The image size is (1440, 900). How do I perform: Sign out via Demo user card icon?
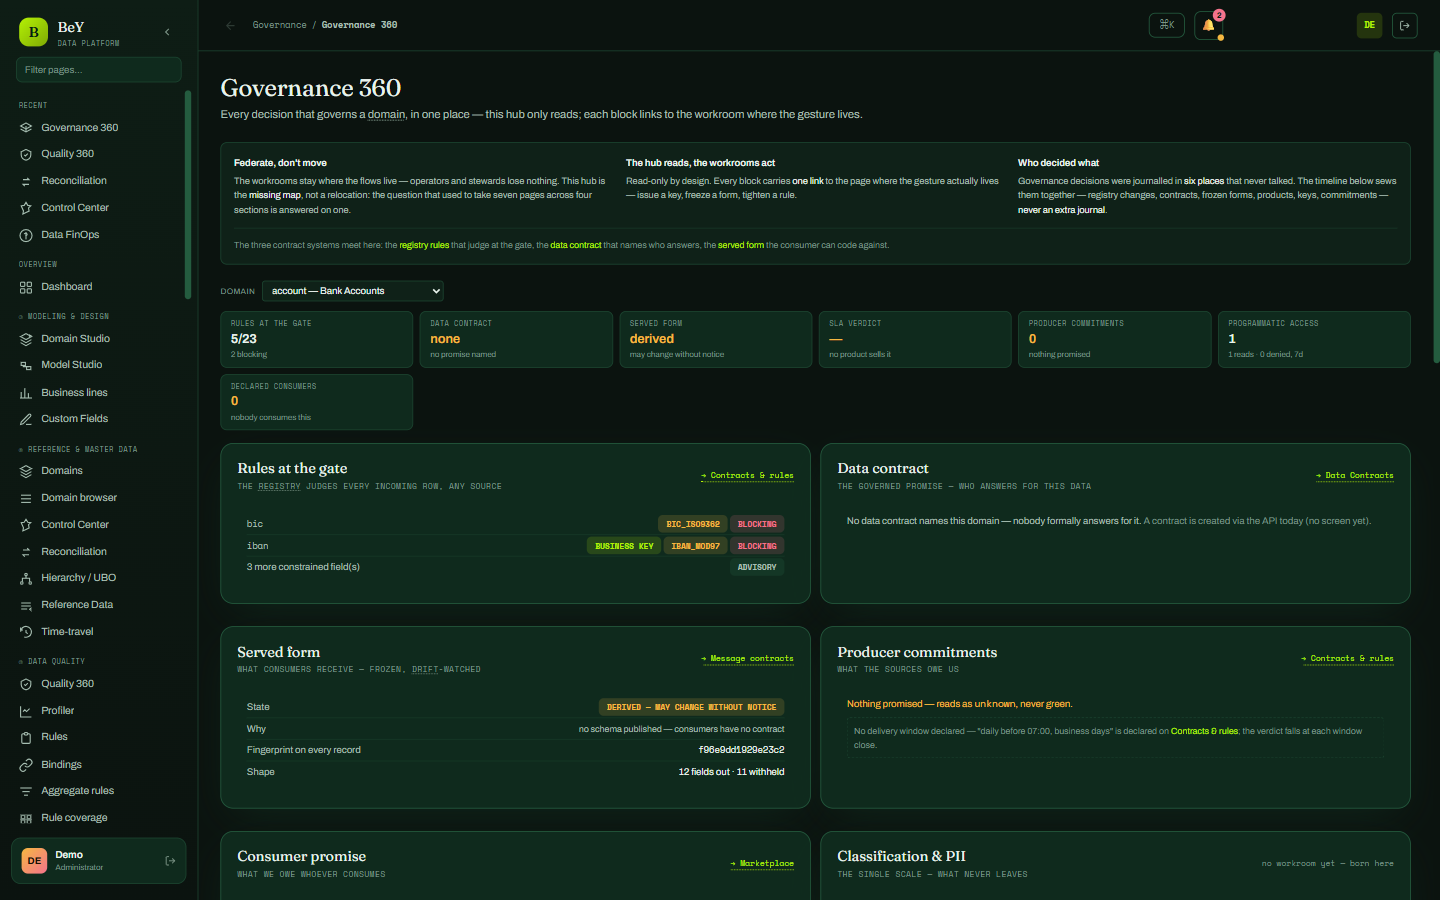[170, 861]
